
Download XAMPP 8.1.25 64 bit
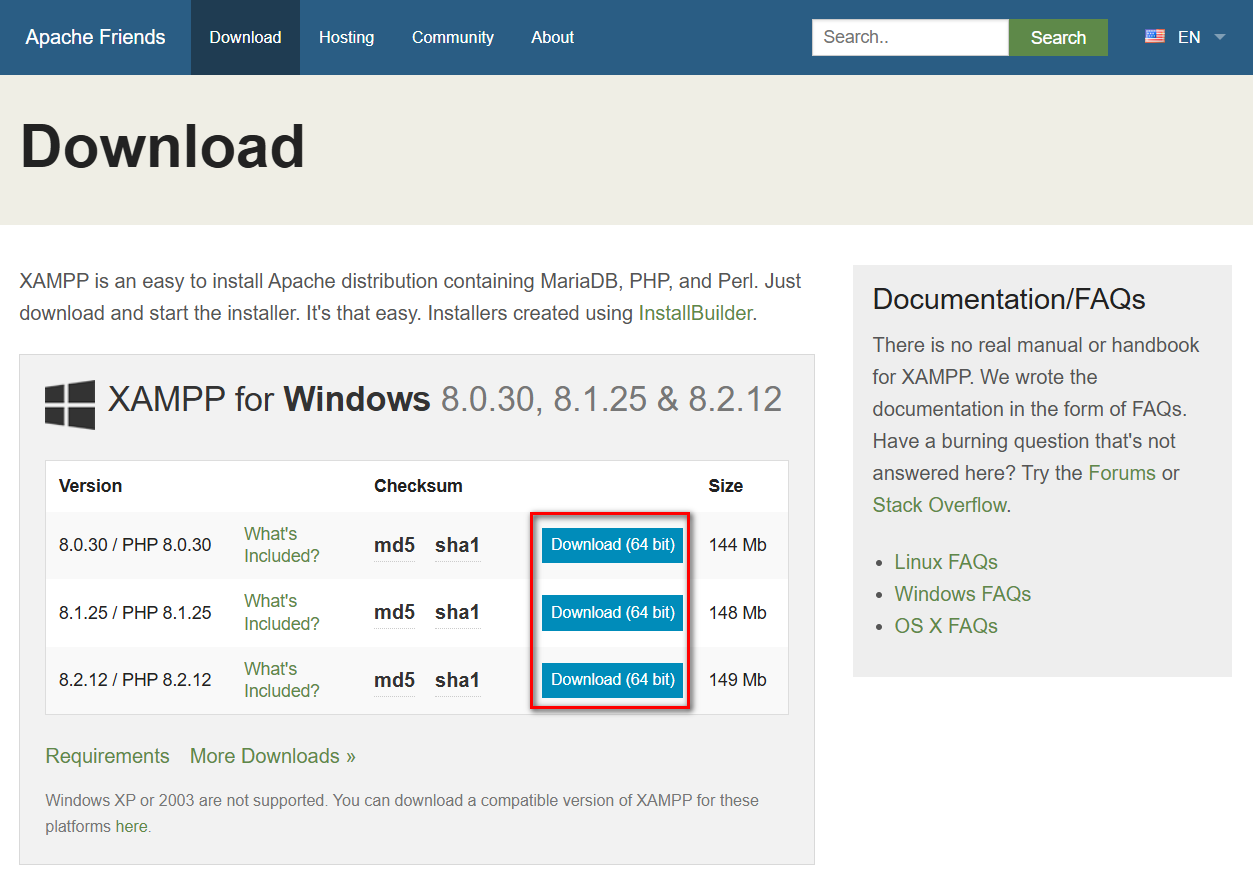pos(612,612)
